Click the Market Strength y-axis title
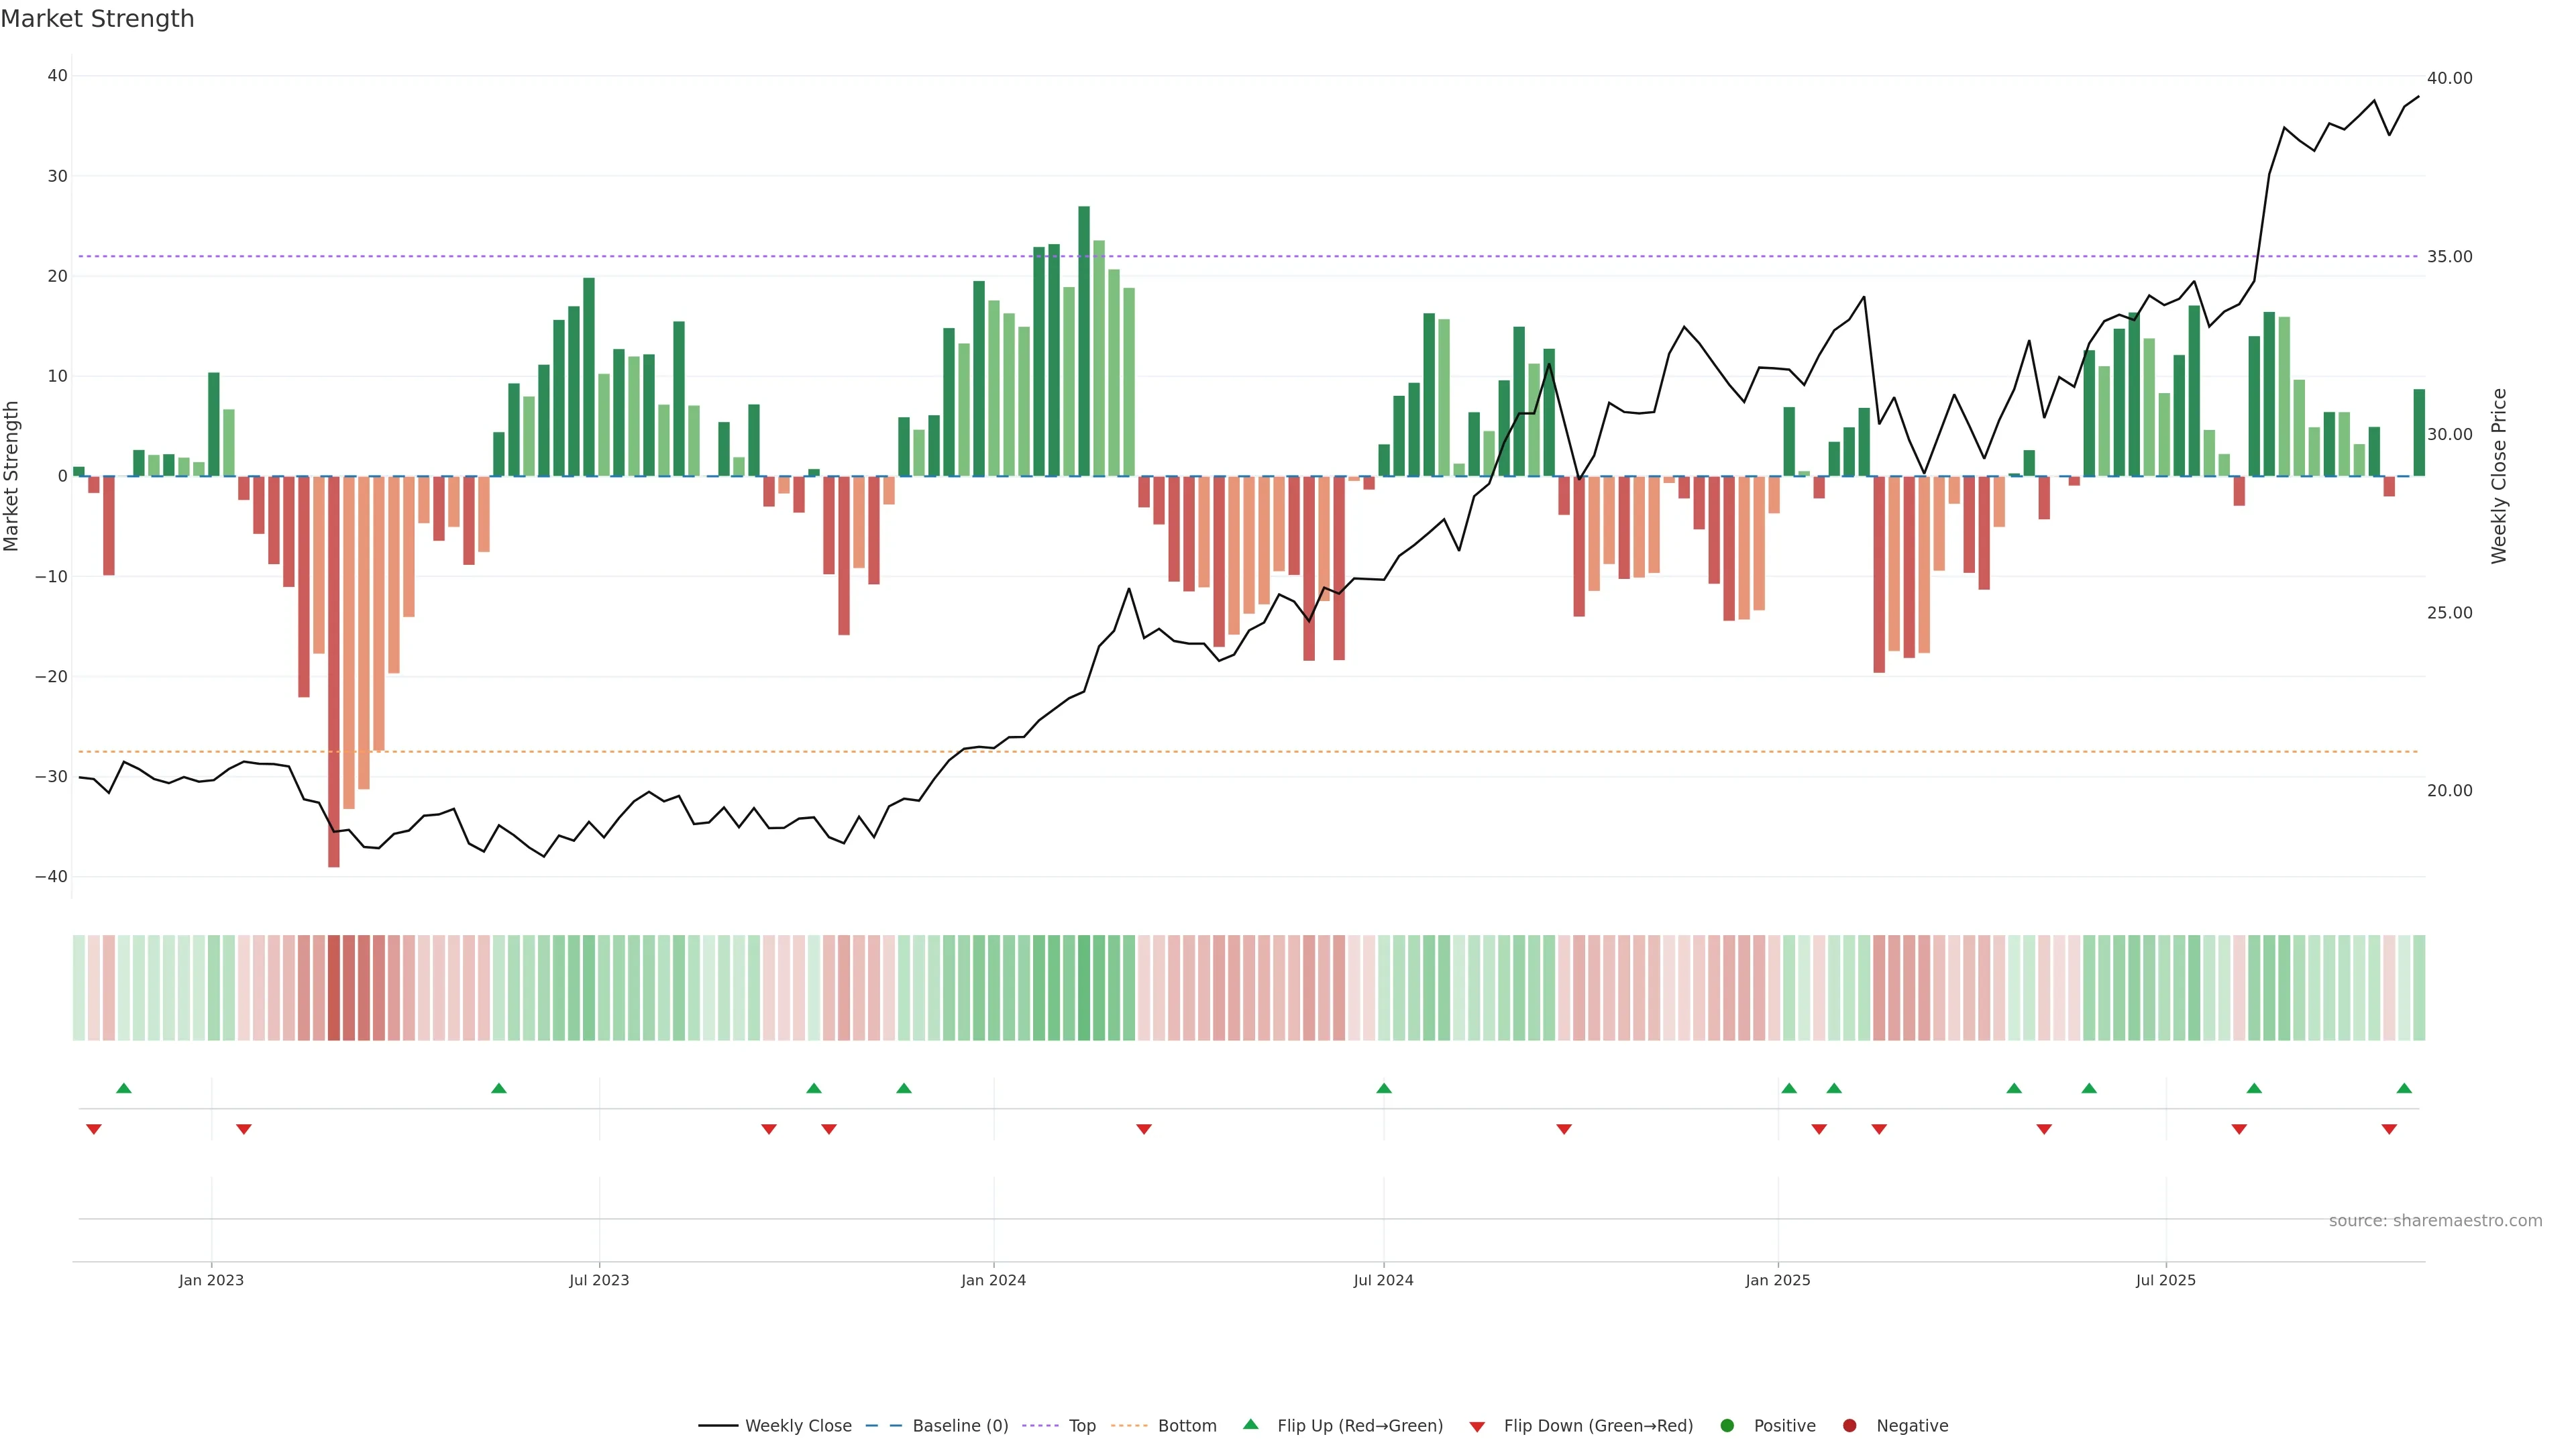The width and height of the screenshot is (2576, 1449). tap(12, 476)
